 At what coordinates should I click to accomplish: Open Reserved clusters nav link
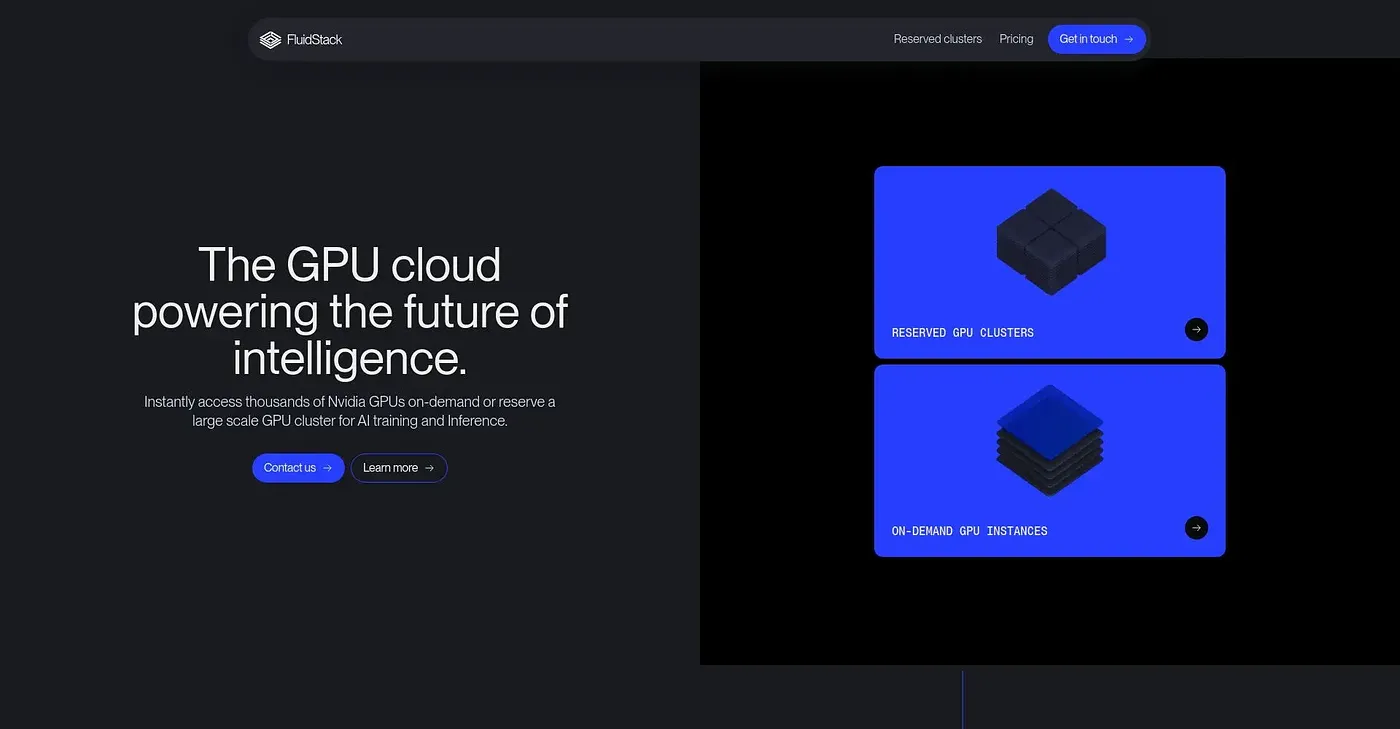938,39
